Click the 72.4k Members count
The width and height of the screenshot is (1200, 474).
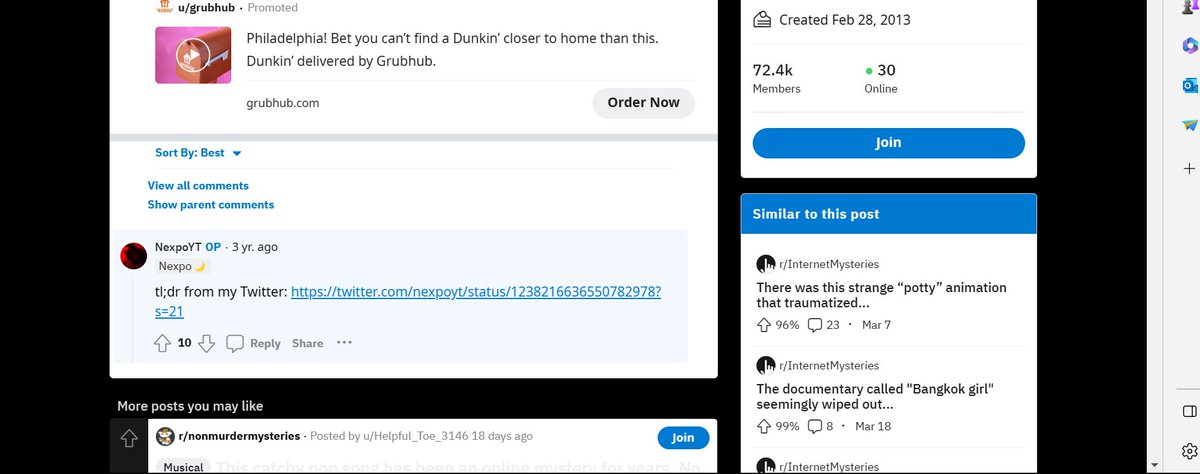coord(776,78)
